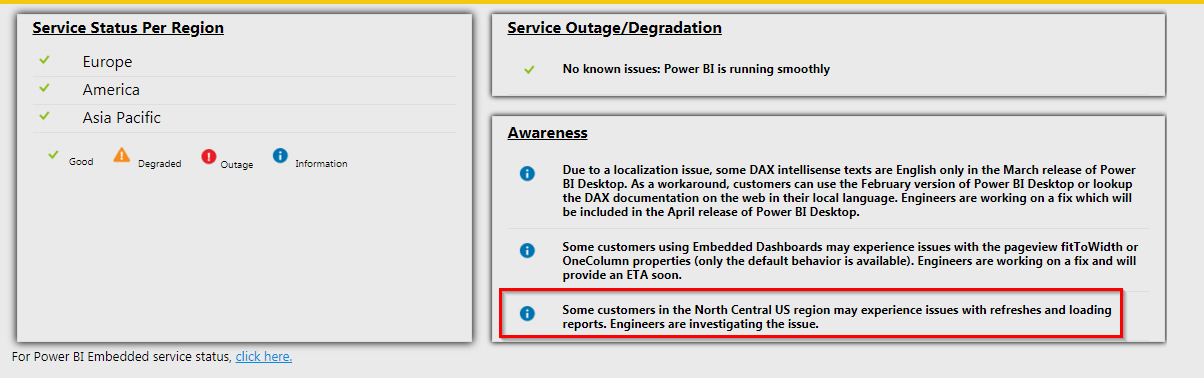Click the green checkmark next to Asia Pacific
Viewport: 1204px width, 378px height.
pos(44,117)
